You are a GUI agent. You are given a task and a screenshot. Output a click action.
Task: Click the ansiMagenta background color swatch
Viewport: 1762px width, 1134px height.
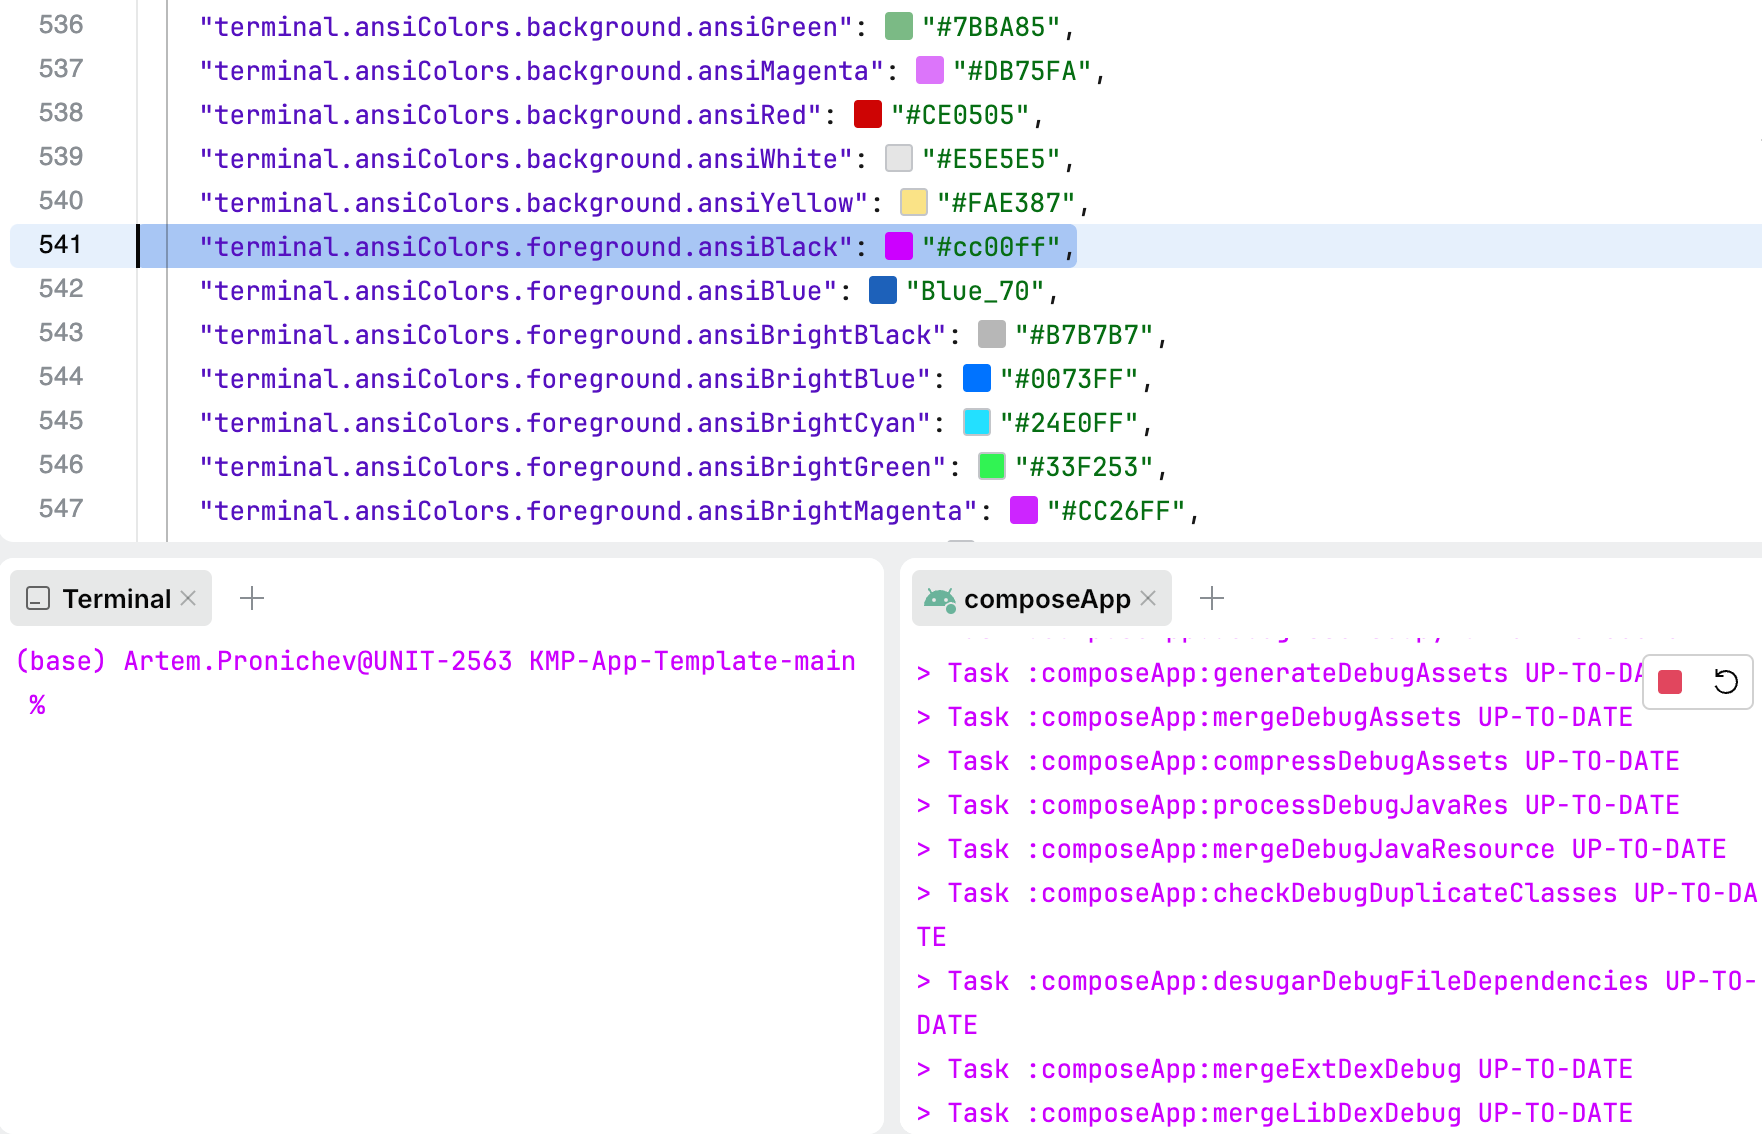pos(930,71)
